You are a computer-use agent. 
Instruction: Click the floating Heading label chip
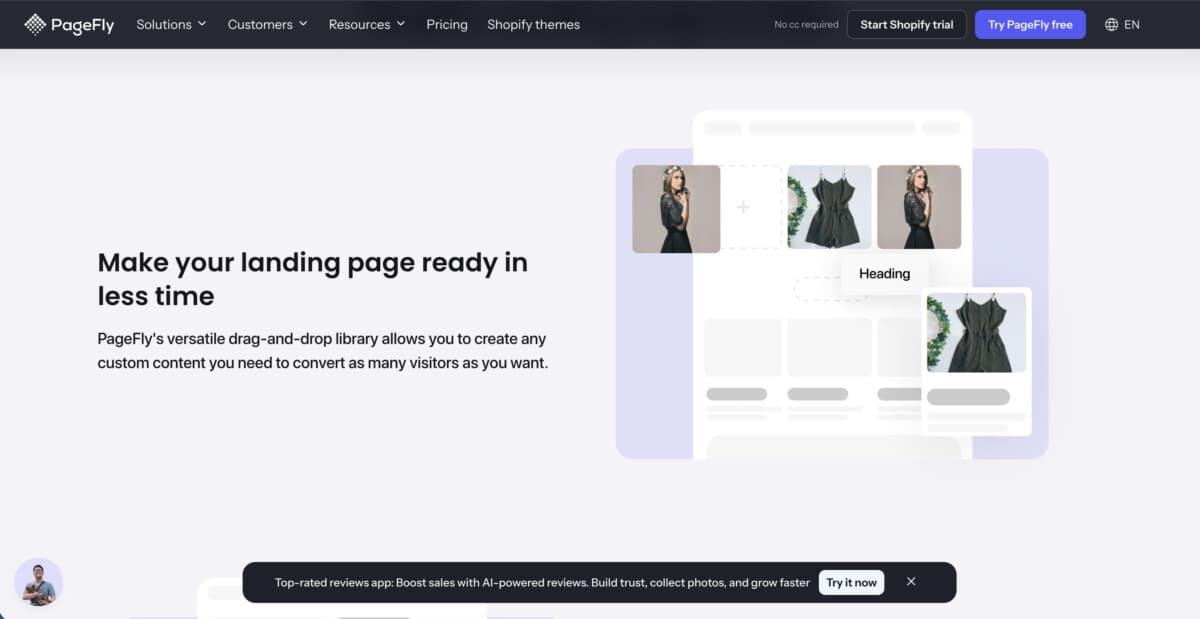(x=884, y=273)
